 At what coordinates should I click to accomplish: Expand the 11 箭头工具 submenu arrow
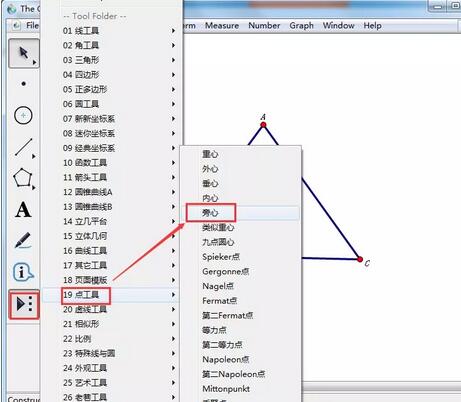173,177
